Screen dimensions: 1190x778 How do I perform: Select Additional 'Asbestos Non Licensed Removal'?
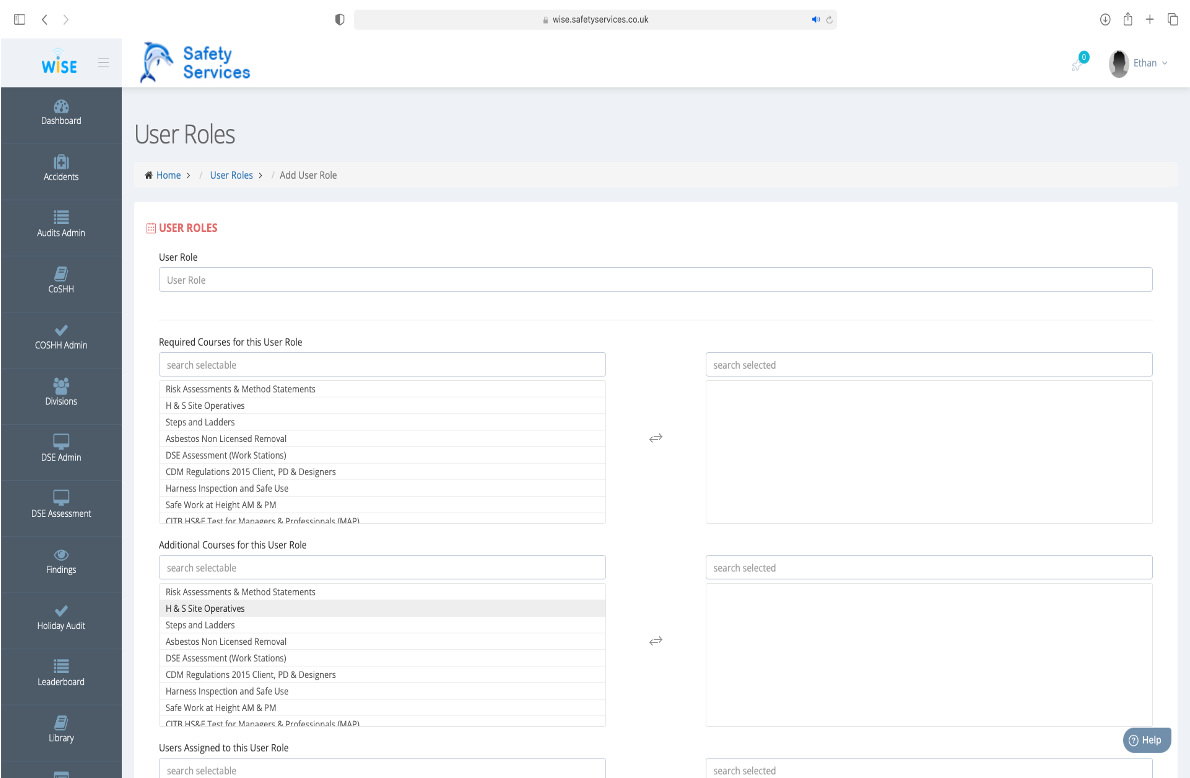click(x=382, y=641)
